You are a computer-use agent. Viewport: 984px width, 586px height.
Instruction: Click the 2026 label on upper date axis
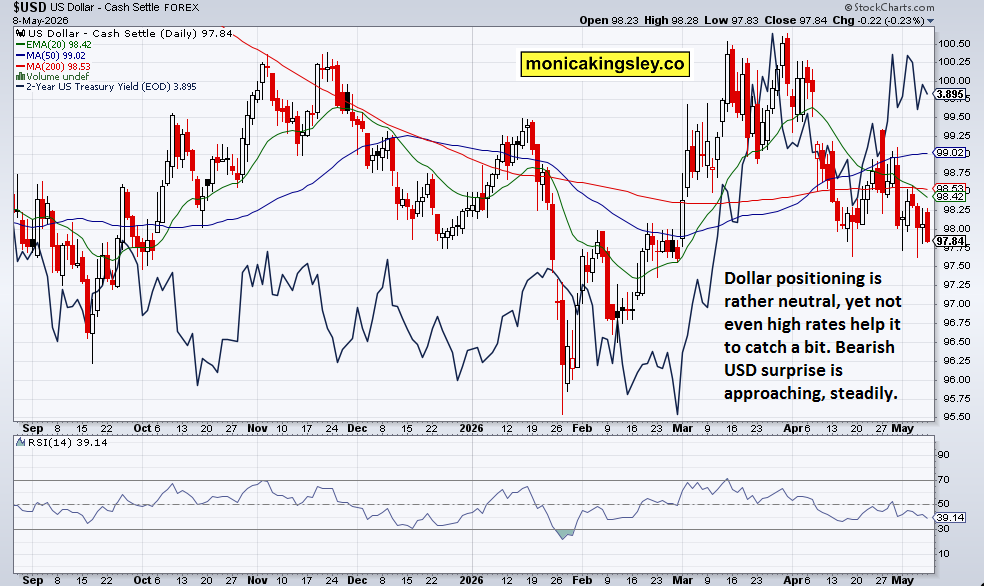[471, 429]
